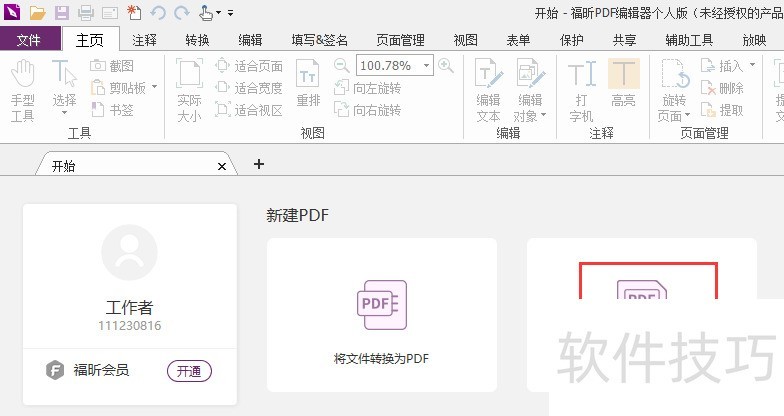Screen dimensions: 784x416
Task: Click the redo arrow icon
Action: pyautogui.click(x=182, y=12)
